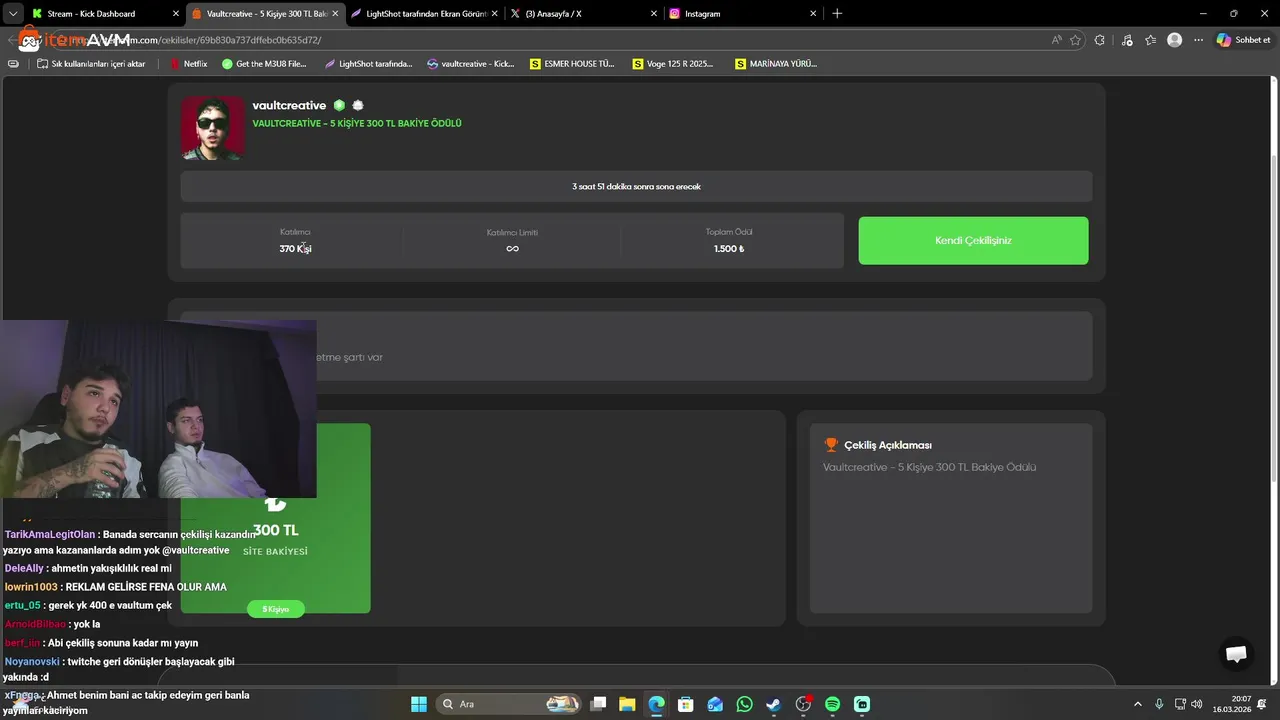Click the 370 Kişi participant count
Screen dimensions: 1280x720
pyautogui.click(x=295, y=249)
